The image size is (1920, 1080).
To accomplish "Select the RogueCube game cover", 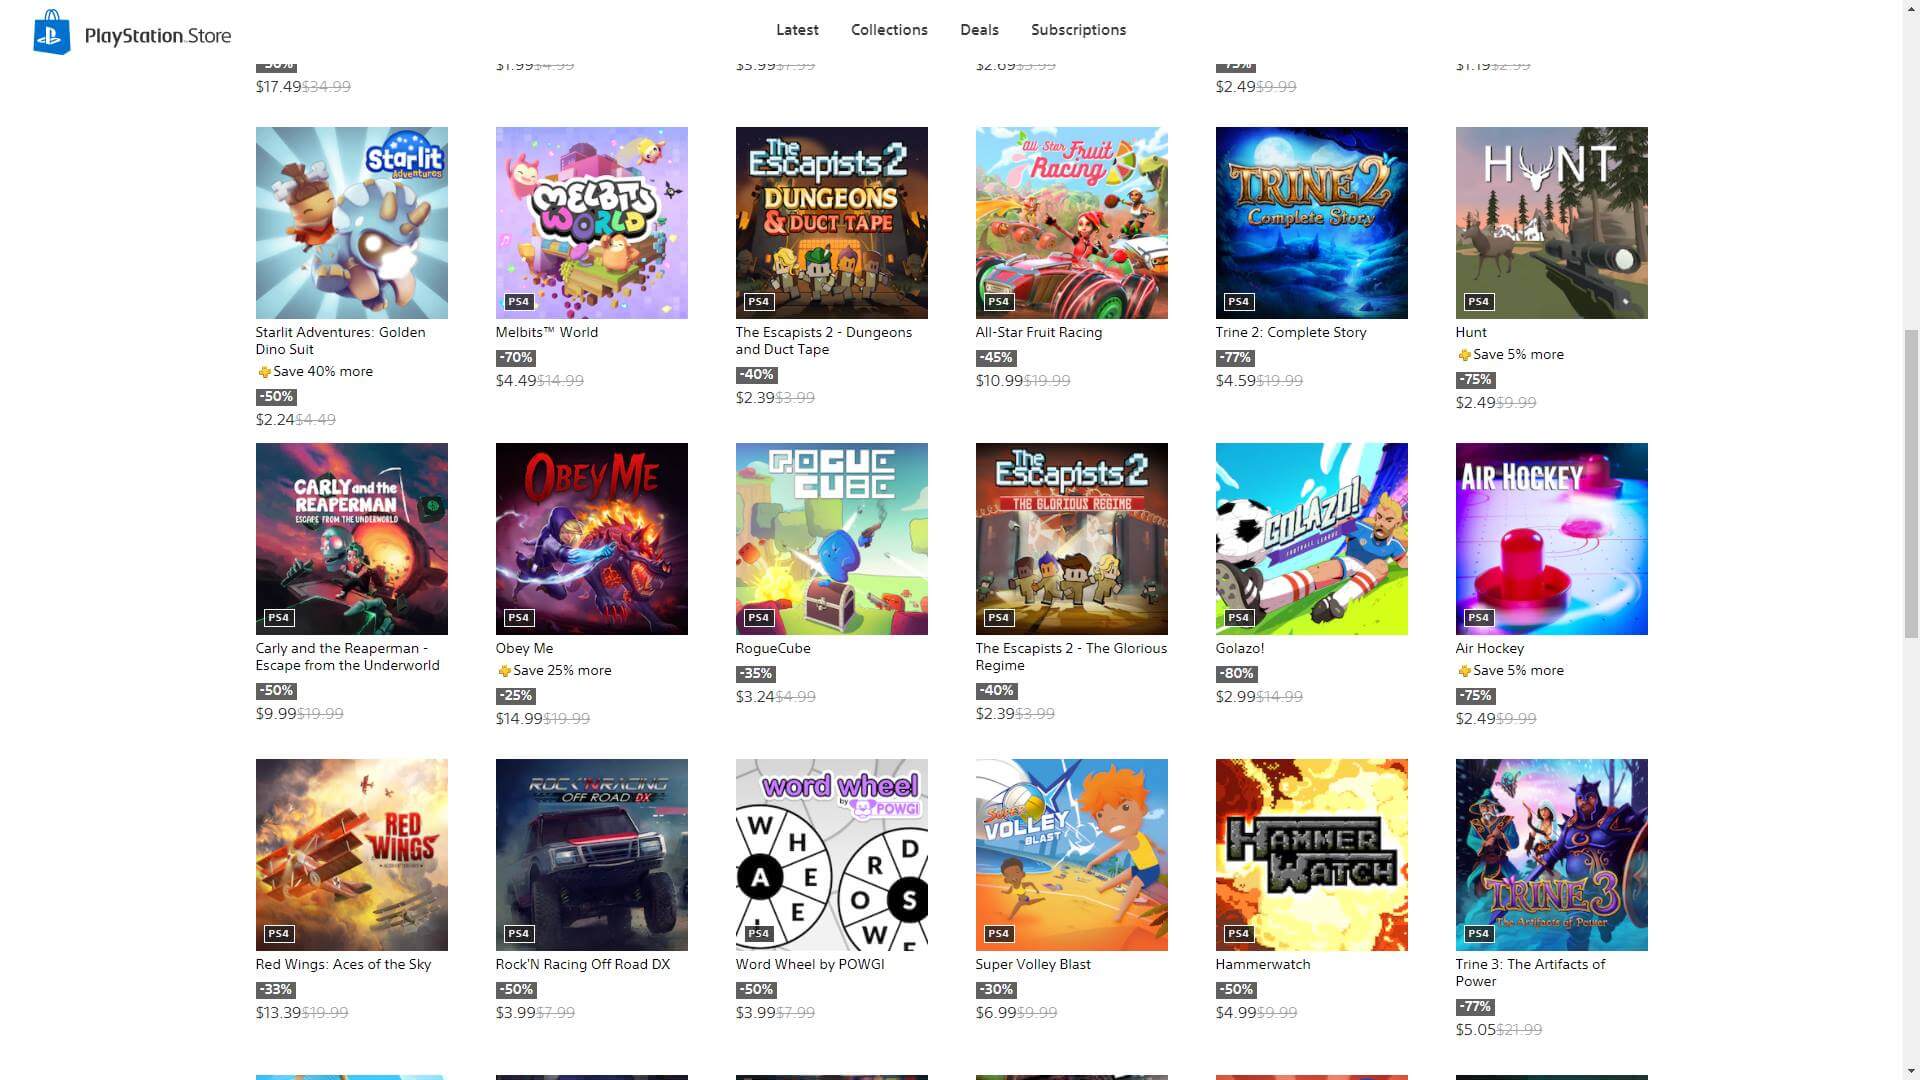I will [831, 538].
